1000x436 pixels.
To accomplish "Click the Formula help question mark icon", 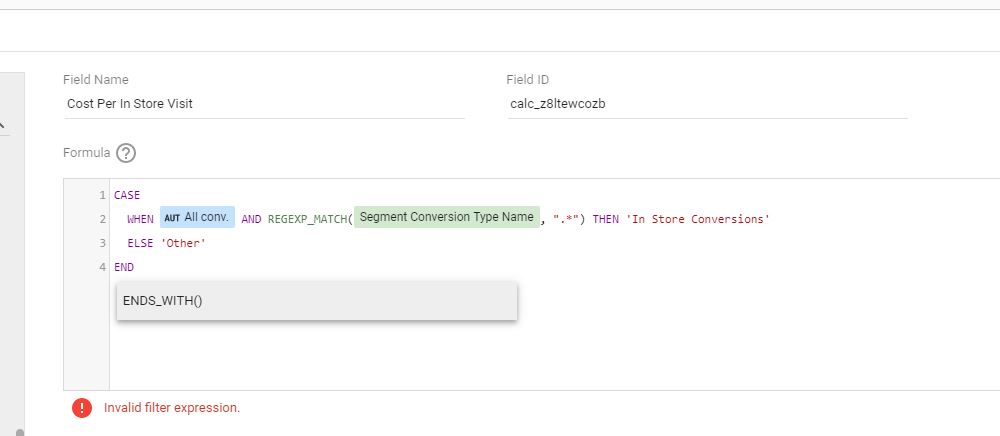I will click(x=126, y=154).
